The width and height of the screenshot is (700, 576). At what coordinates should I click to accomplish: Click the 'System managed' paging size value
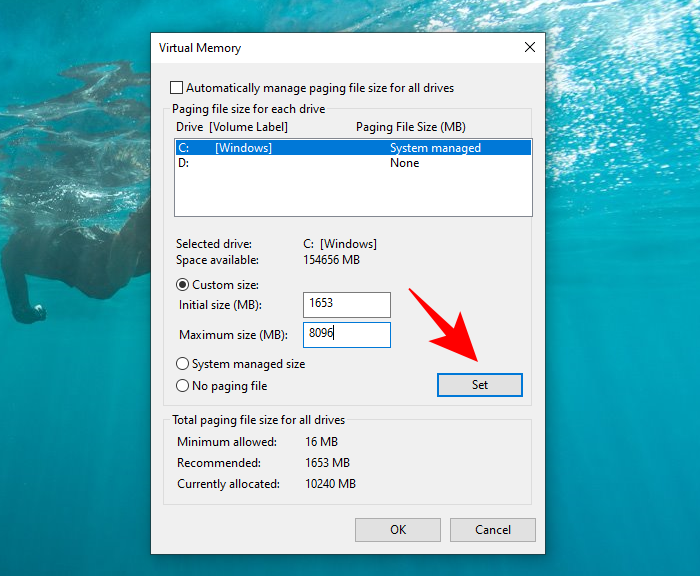click(435, 148)
